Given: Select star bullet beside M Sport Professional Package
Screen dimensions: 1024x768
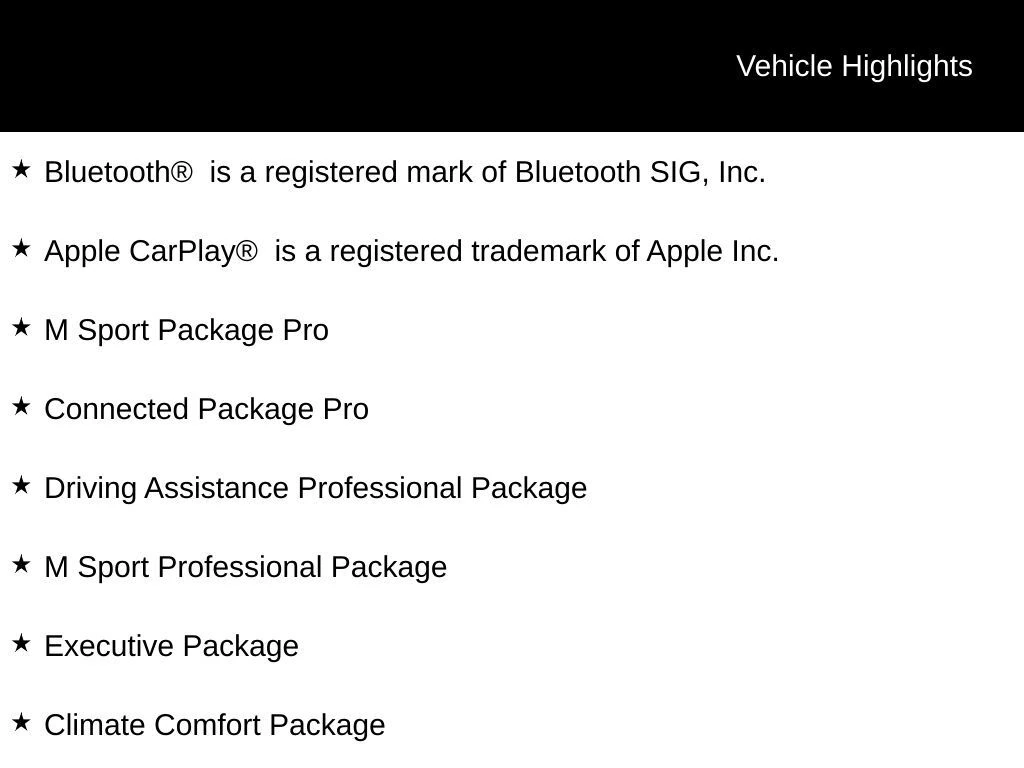Looking at the screenshot, I should click(21, 565).
